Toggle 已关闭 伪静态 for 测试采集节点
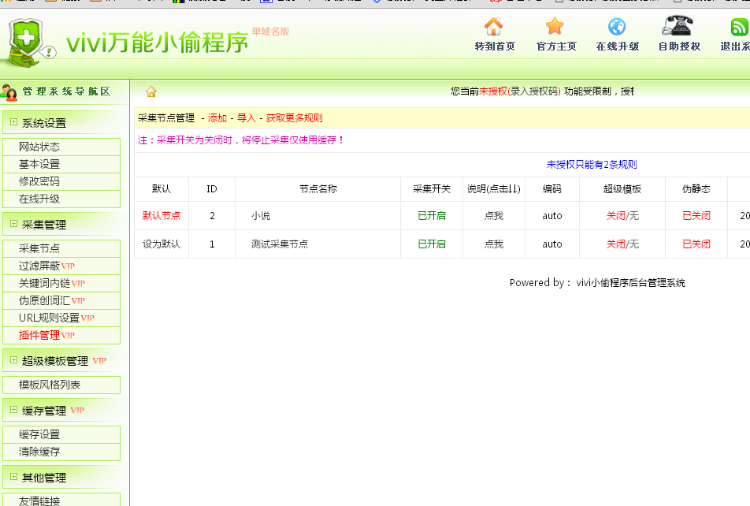Screen dimensions: 750x506 696,244
